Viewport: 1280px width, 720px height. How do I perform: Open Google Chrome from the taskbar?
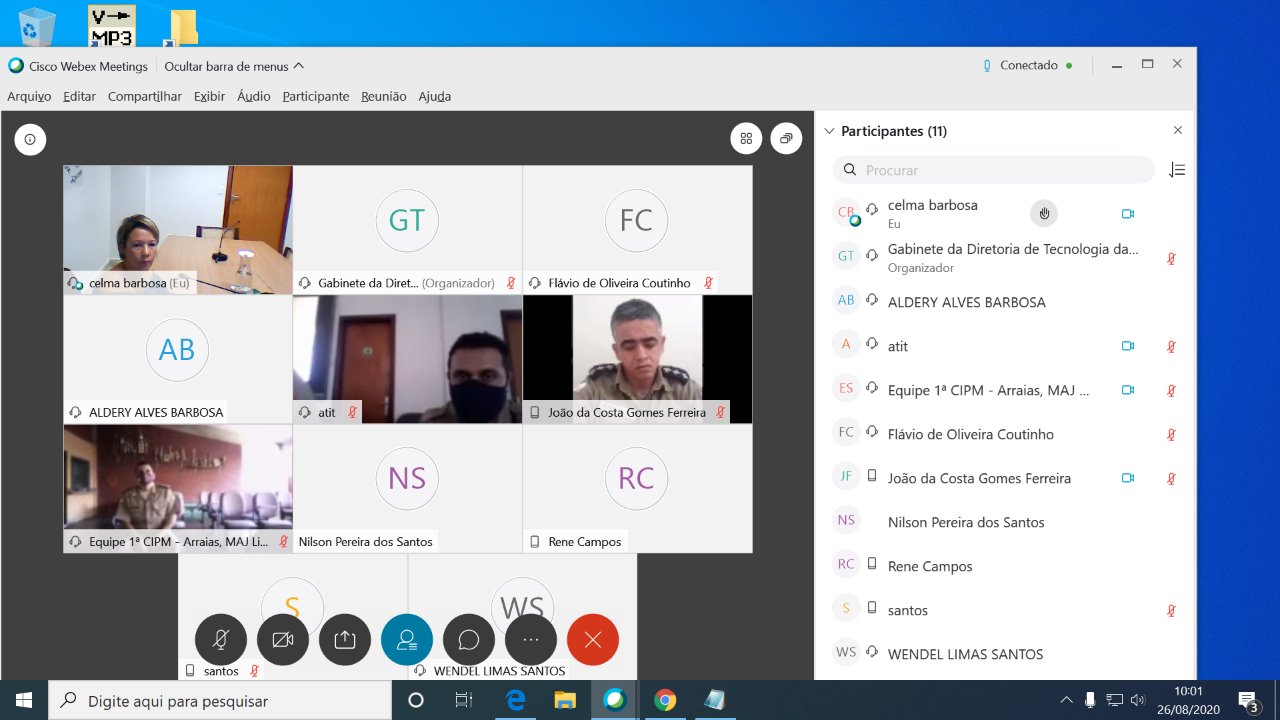click(x=665, y=700)
